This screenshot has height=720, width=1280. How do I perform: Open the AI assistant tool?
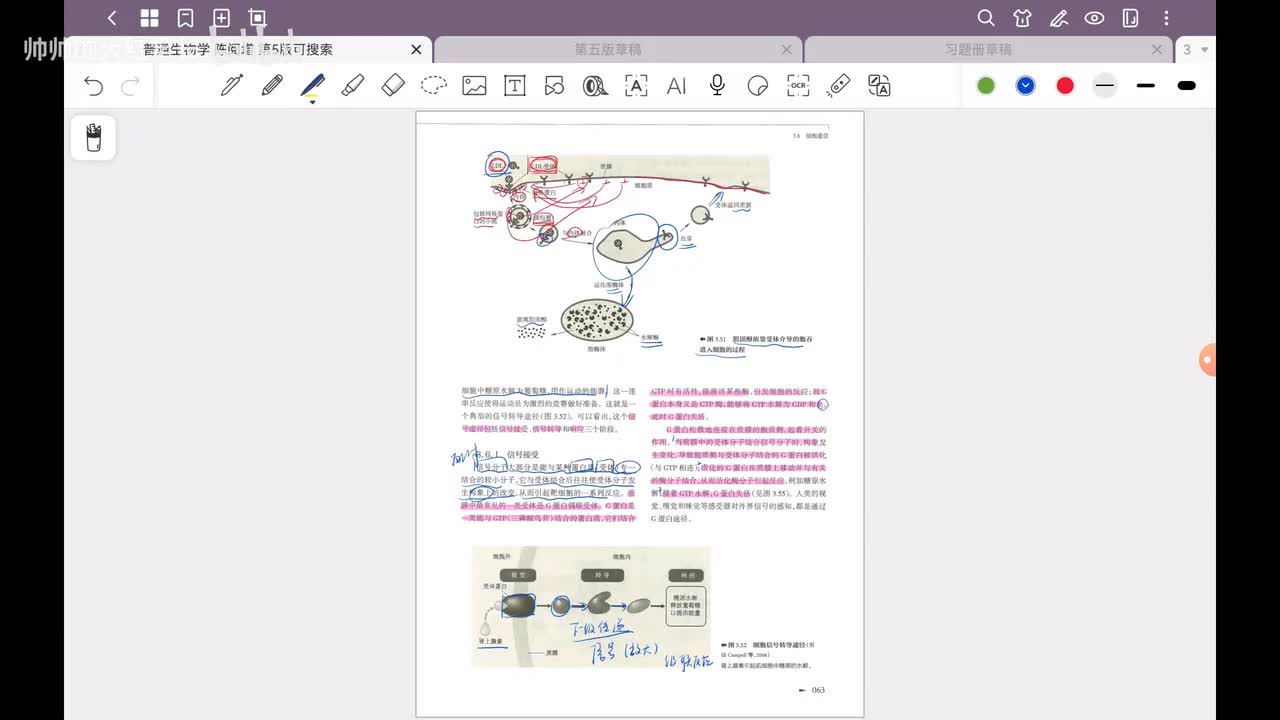coord(676,86)
